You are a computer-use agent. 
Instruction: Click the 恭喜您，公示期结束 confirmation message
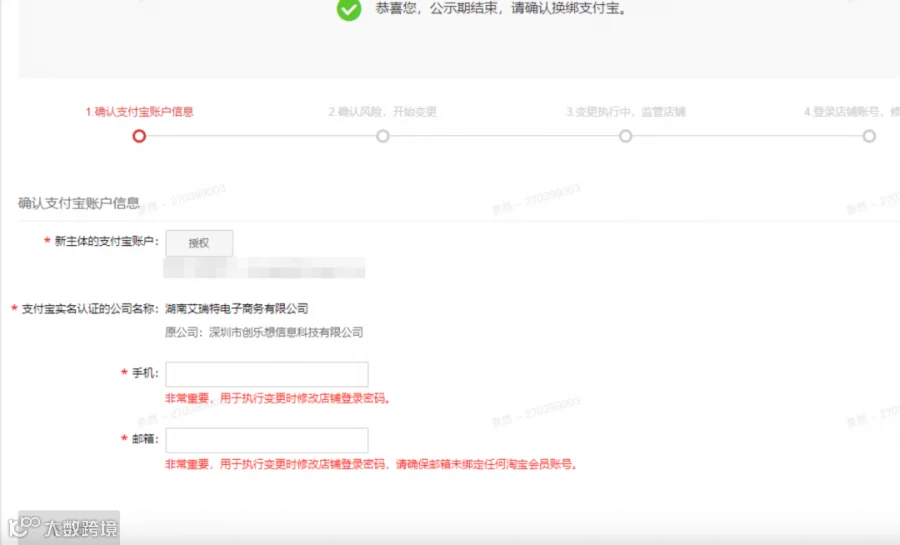501,9
